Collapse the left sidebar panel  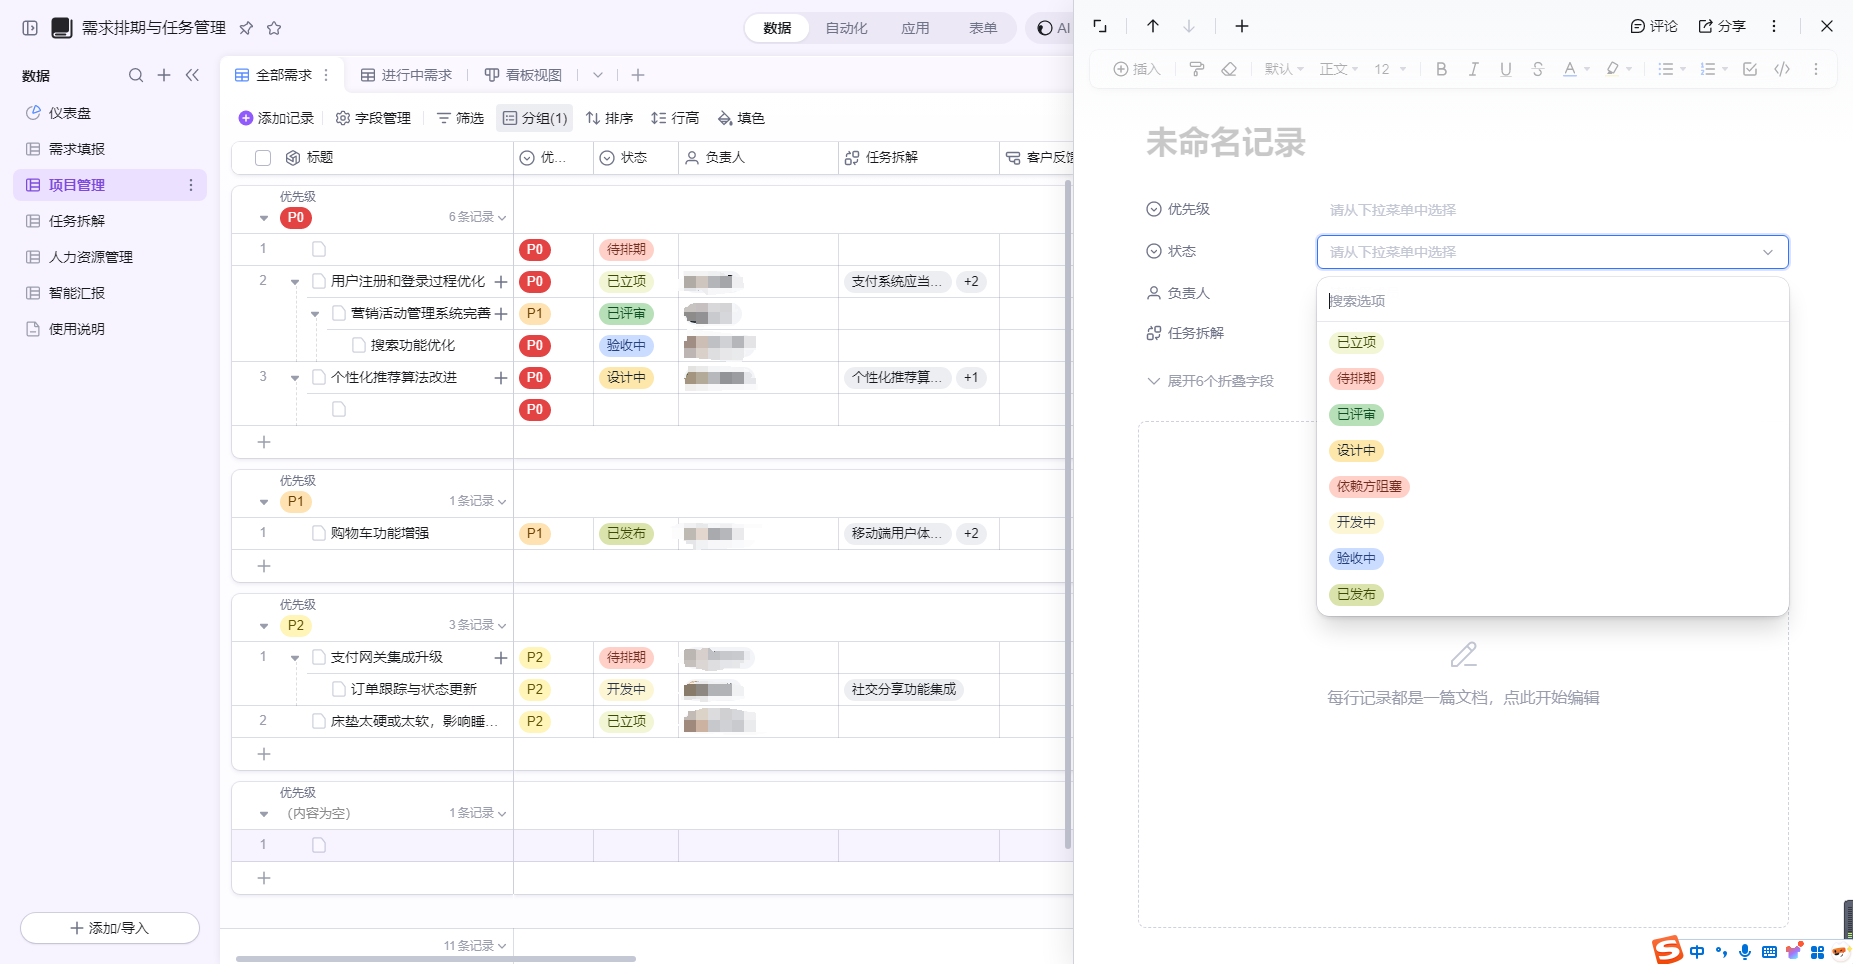pos(192,75)
